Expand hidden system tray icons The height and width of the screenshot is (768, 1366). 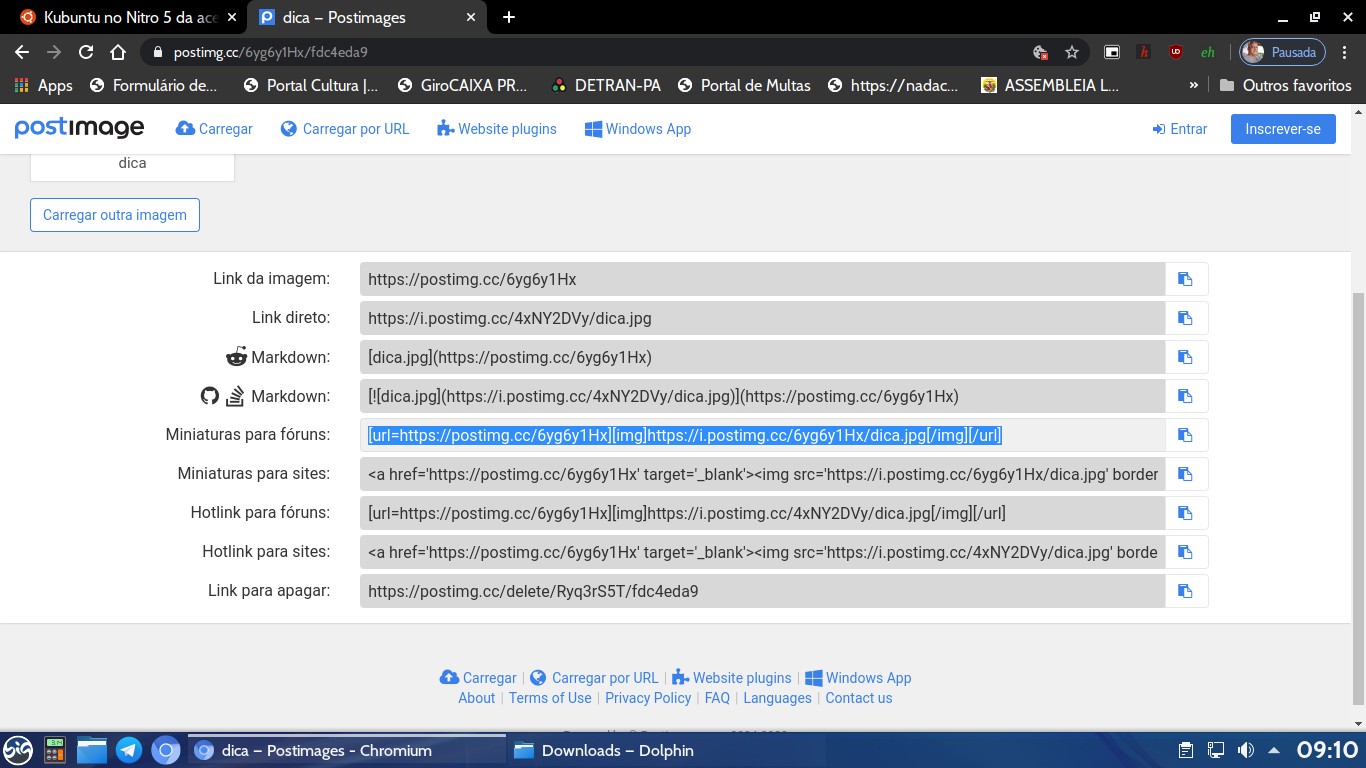coord(1274,750)
